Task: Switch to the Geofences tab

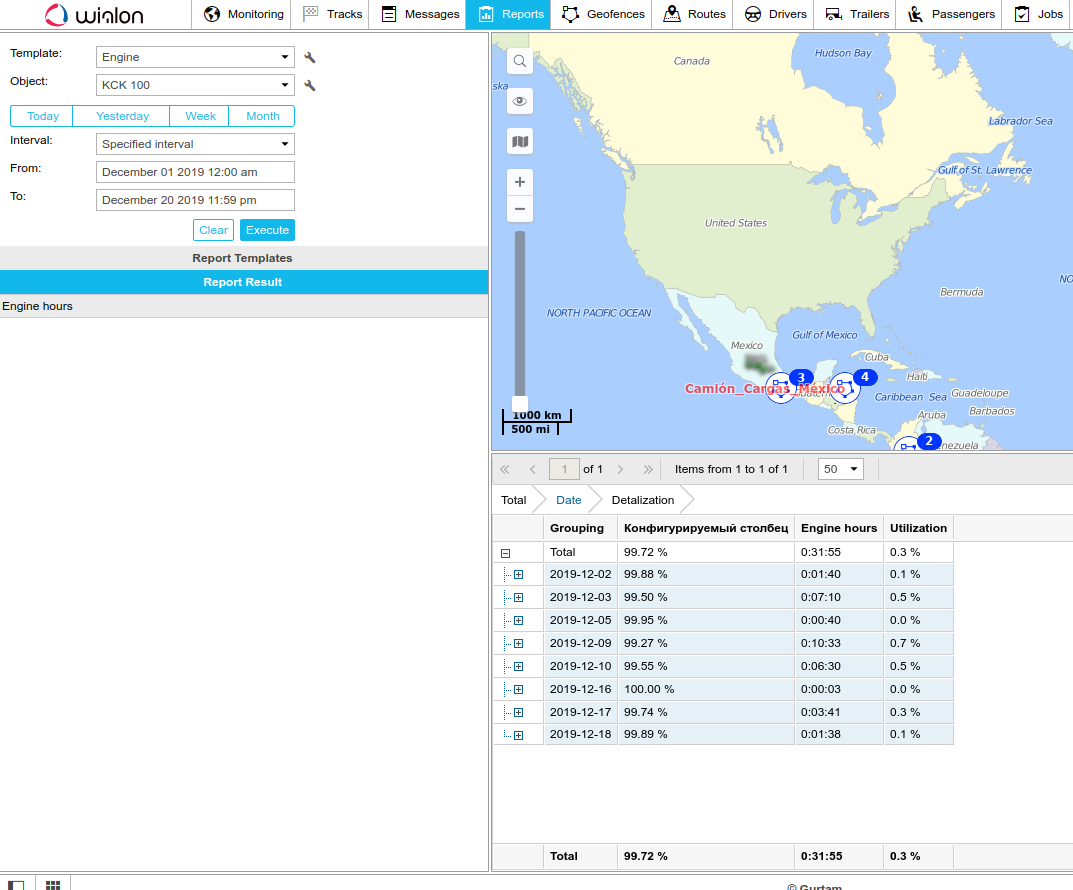Action: pyautogui.click(x=600, y=14)
